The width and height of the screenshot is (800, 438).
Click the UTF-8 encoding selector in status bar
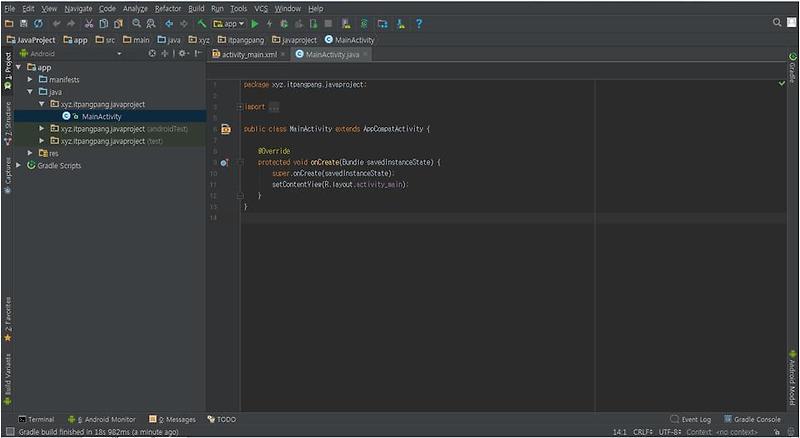(x=670, y=432)
